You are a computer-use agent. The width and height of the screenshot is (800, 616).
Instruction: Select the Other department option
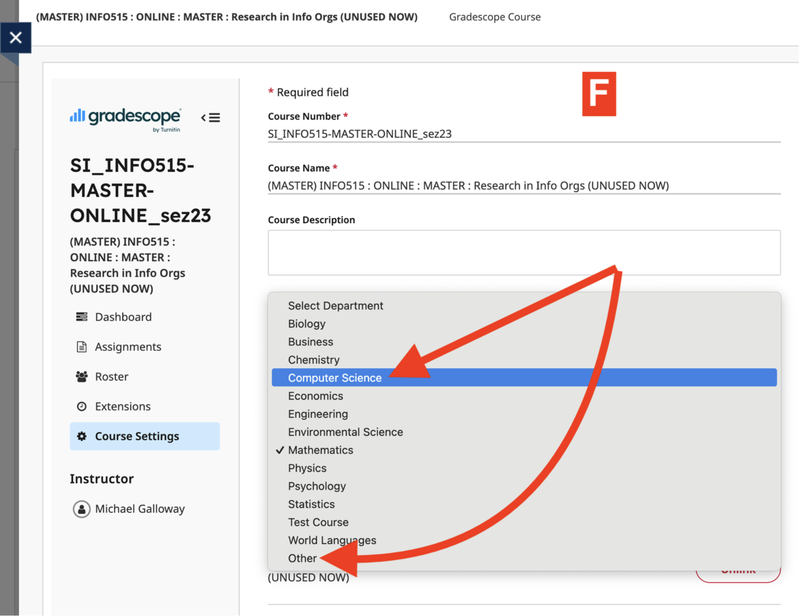tap(302, 558)
